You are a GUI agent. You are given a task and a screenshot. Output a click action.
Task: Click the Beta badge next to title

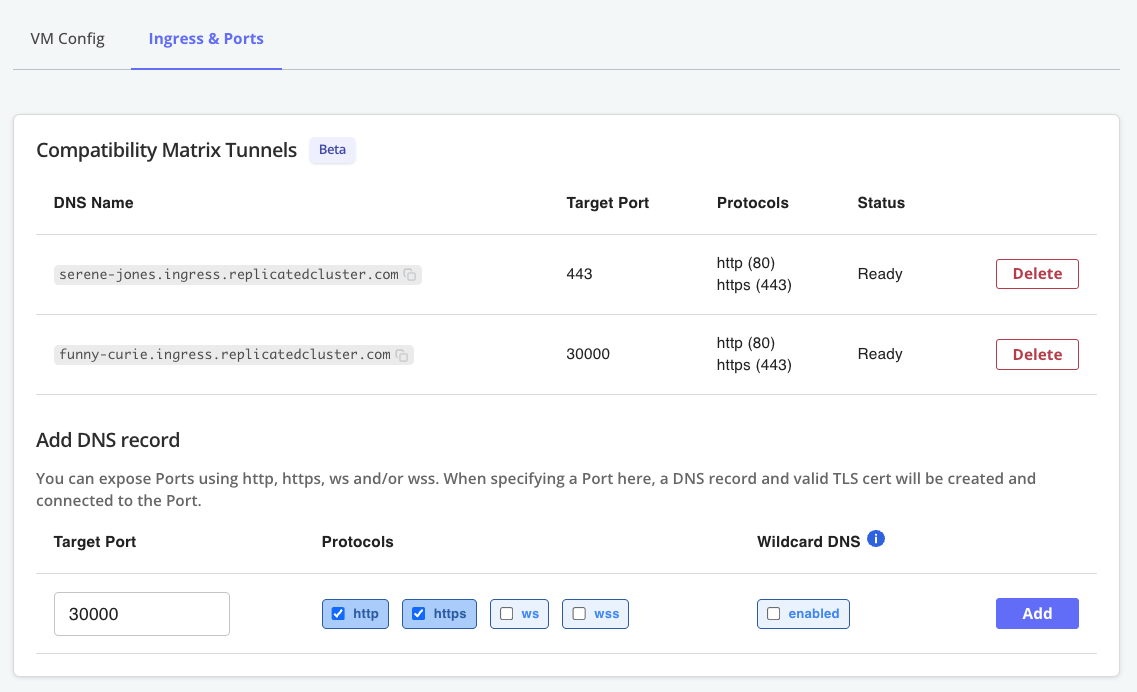point(332,150)
